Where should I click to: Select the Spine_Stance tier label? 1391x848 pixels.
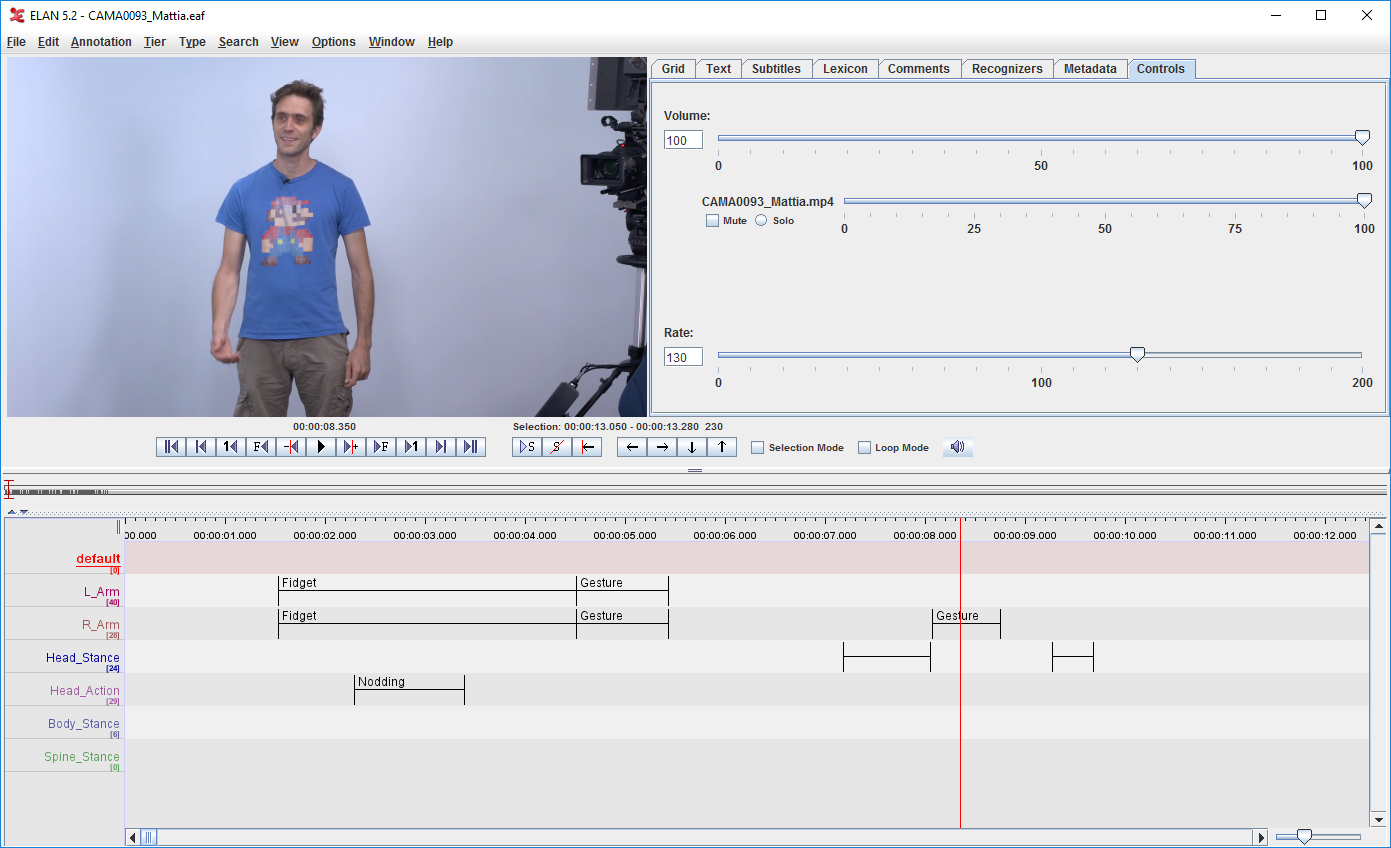82,757
